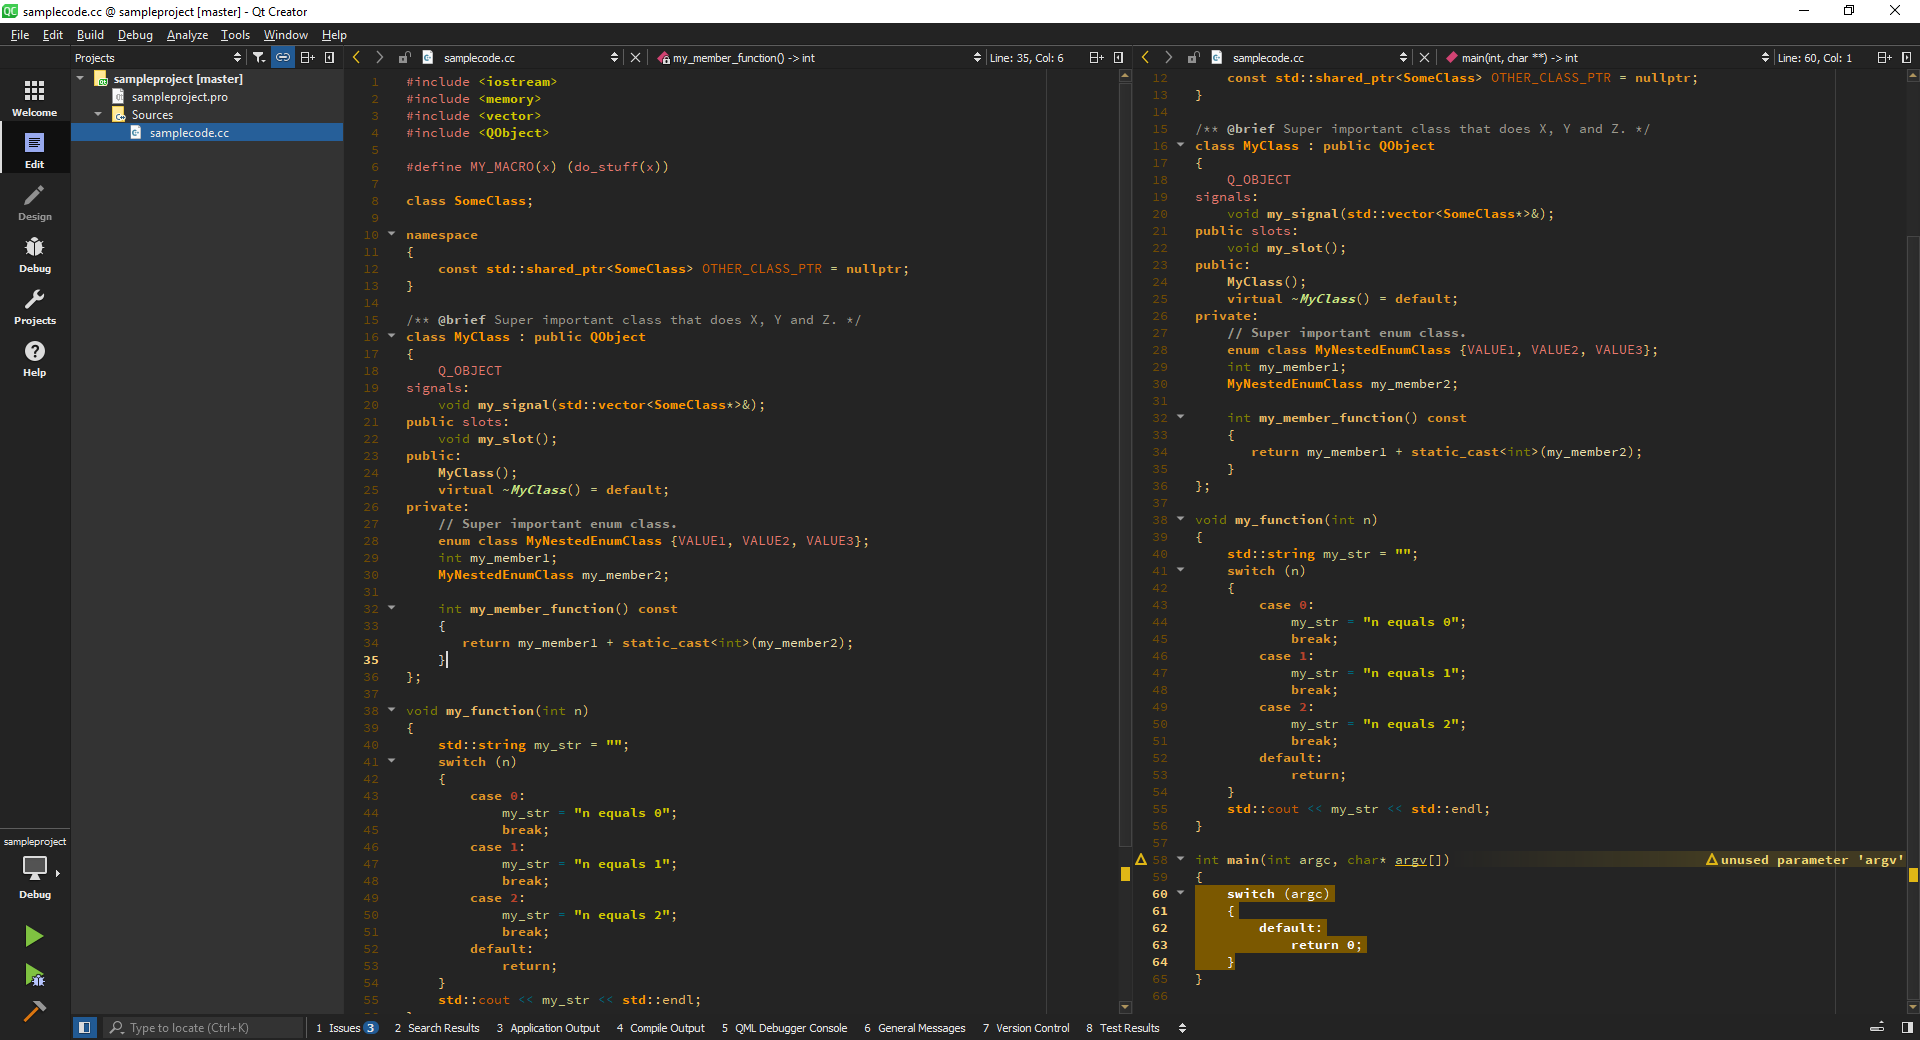Toggle right sidebar visibility in status bar
The image size is (1920, 1040).
[1907, 1028]
